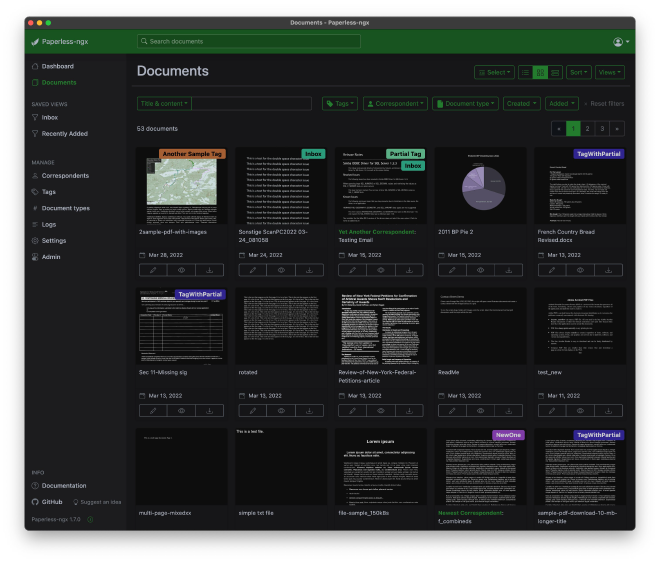Viewport: 660px width, 563px height.
Task: Open the Created date filter dropdown
Action: (x=522, y=104)
